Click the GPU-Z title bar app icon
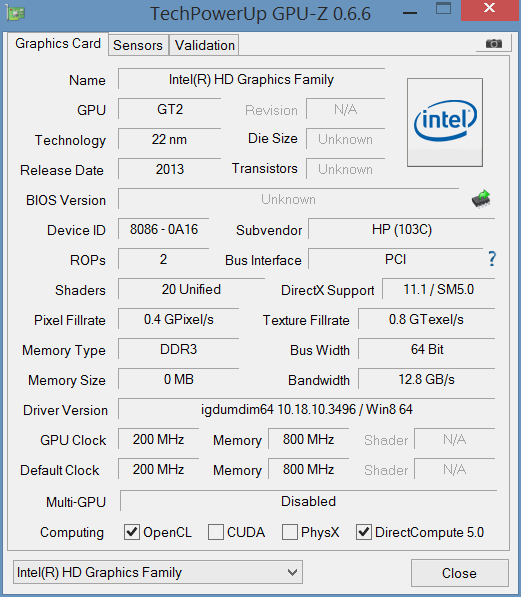The width and height of the screenshot is (521, 597). [16, 13]
